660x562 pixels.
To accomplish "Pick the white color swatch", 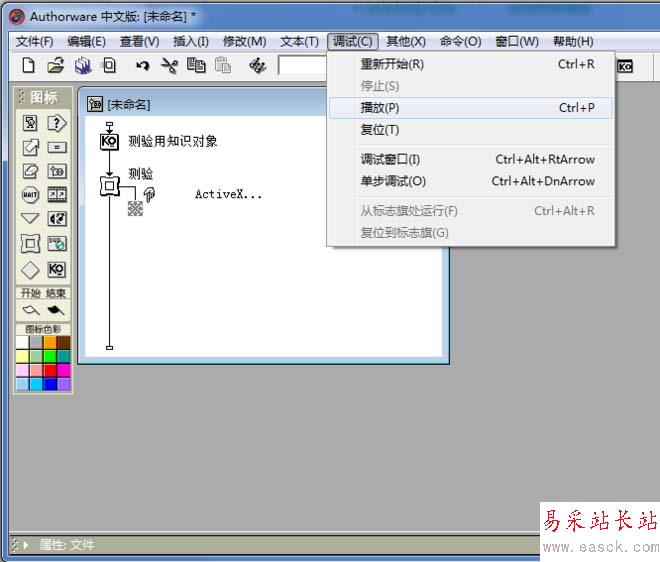I will (x=22, y=342).
